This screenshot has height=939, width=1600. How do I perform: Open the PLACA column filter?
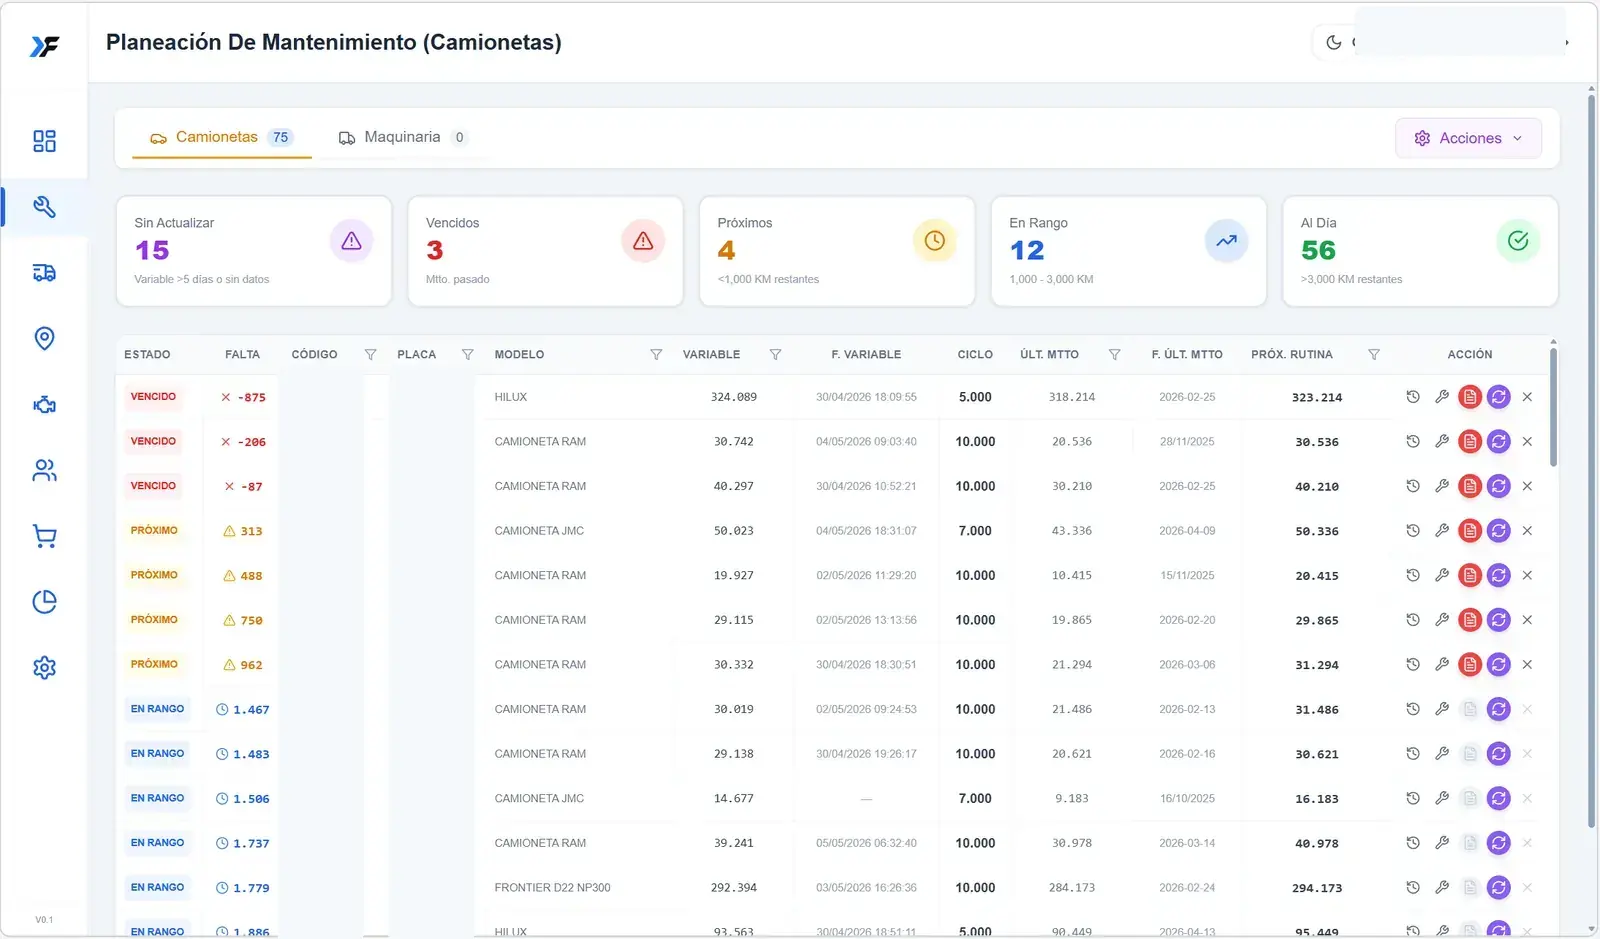(467, 355)
